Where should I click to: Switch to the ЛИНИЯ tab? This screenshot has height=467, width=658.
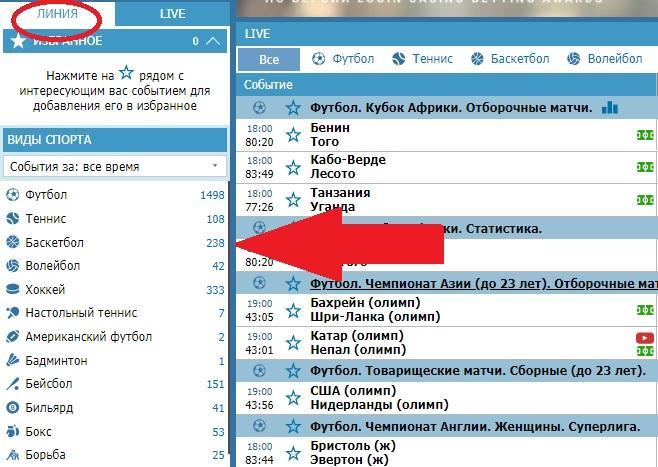click(56, 14)
